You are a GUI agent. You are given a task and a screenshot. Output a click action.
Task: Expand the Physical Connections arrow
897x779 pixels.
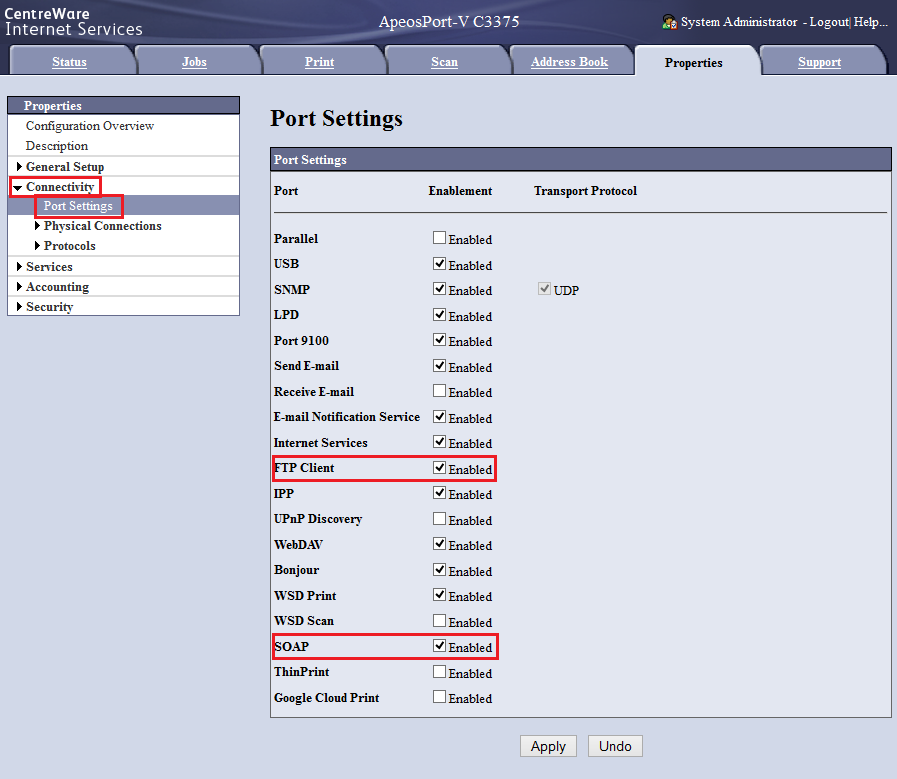[x=37, y=226]
